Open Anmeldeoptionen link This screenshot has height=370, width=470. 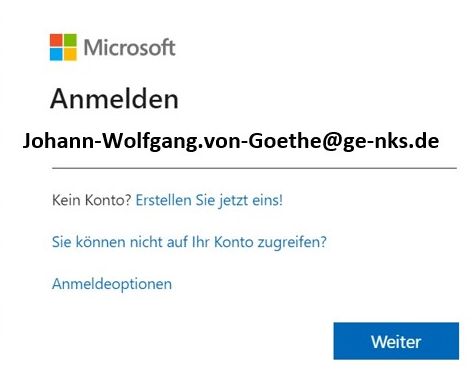coord(112,284)
